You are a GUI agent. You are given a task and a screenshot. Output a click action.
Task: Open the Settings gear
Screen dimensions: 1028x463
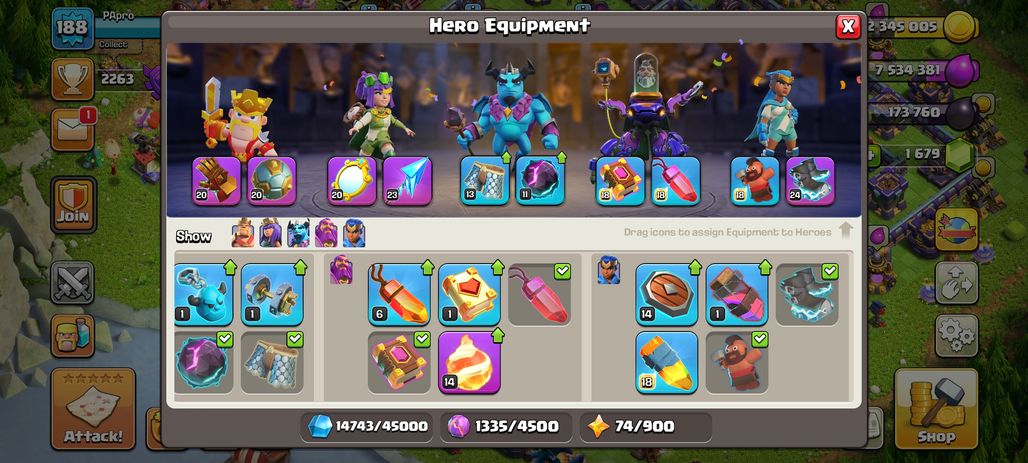(x=957, y=336)
